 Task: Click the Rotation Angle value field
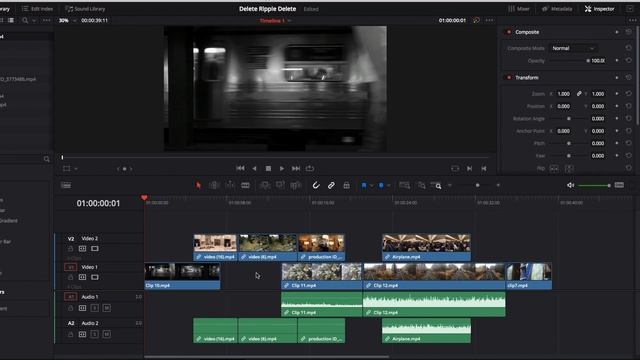[x=598, y=119]
